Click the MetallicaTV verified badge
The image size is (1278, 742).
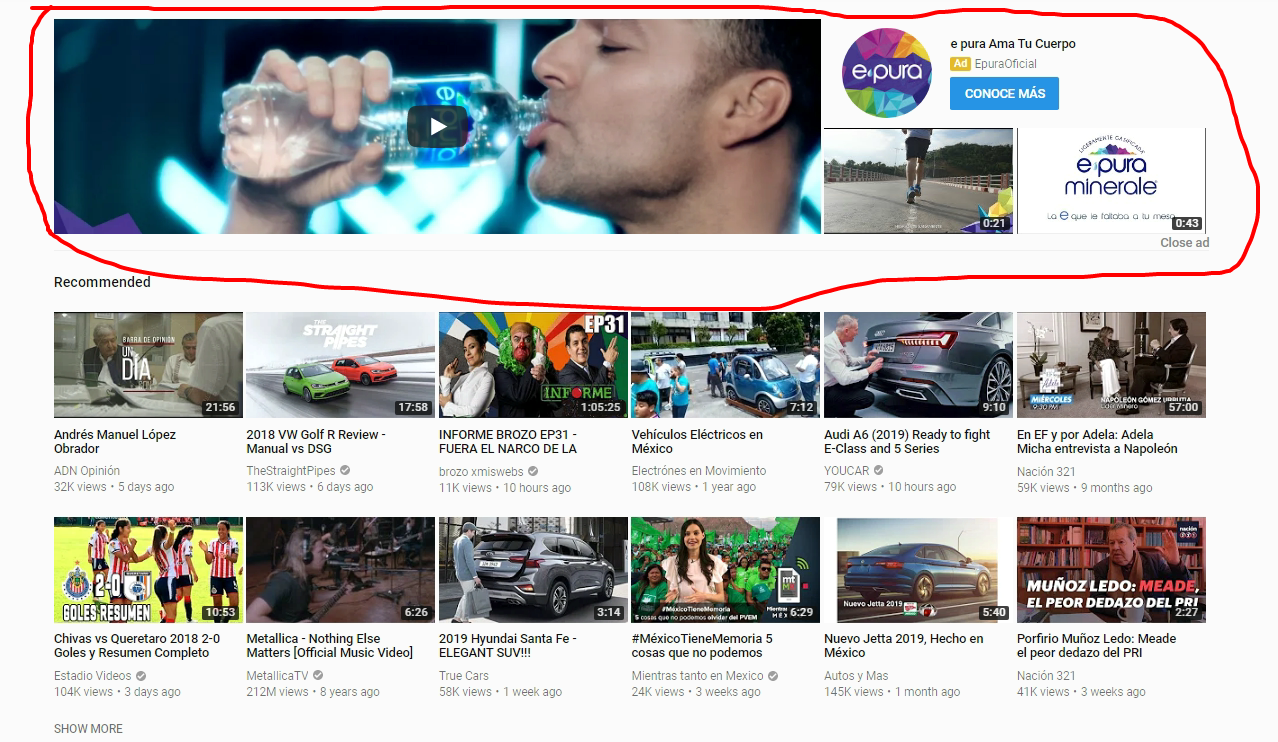[318, 674]
